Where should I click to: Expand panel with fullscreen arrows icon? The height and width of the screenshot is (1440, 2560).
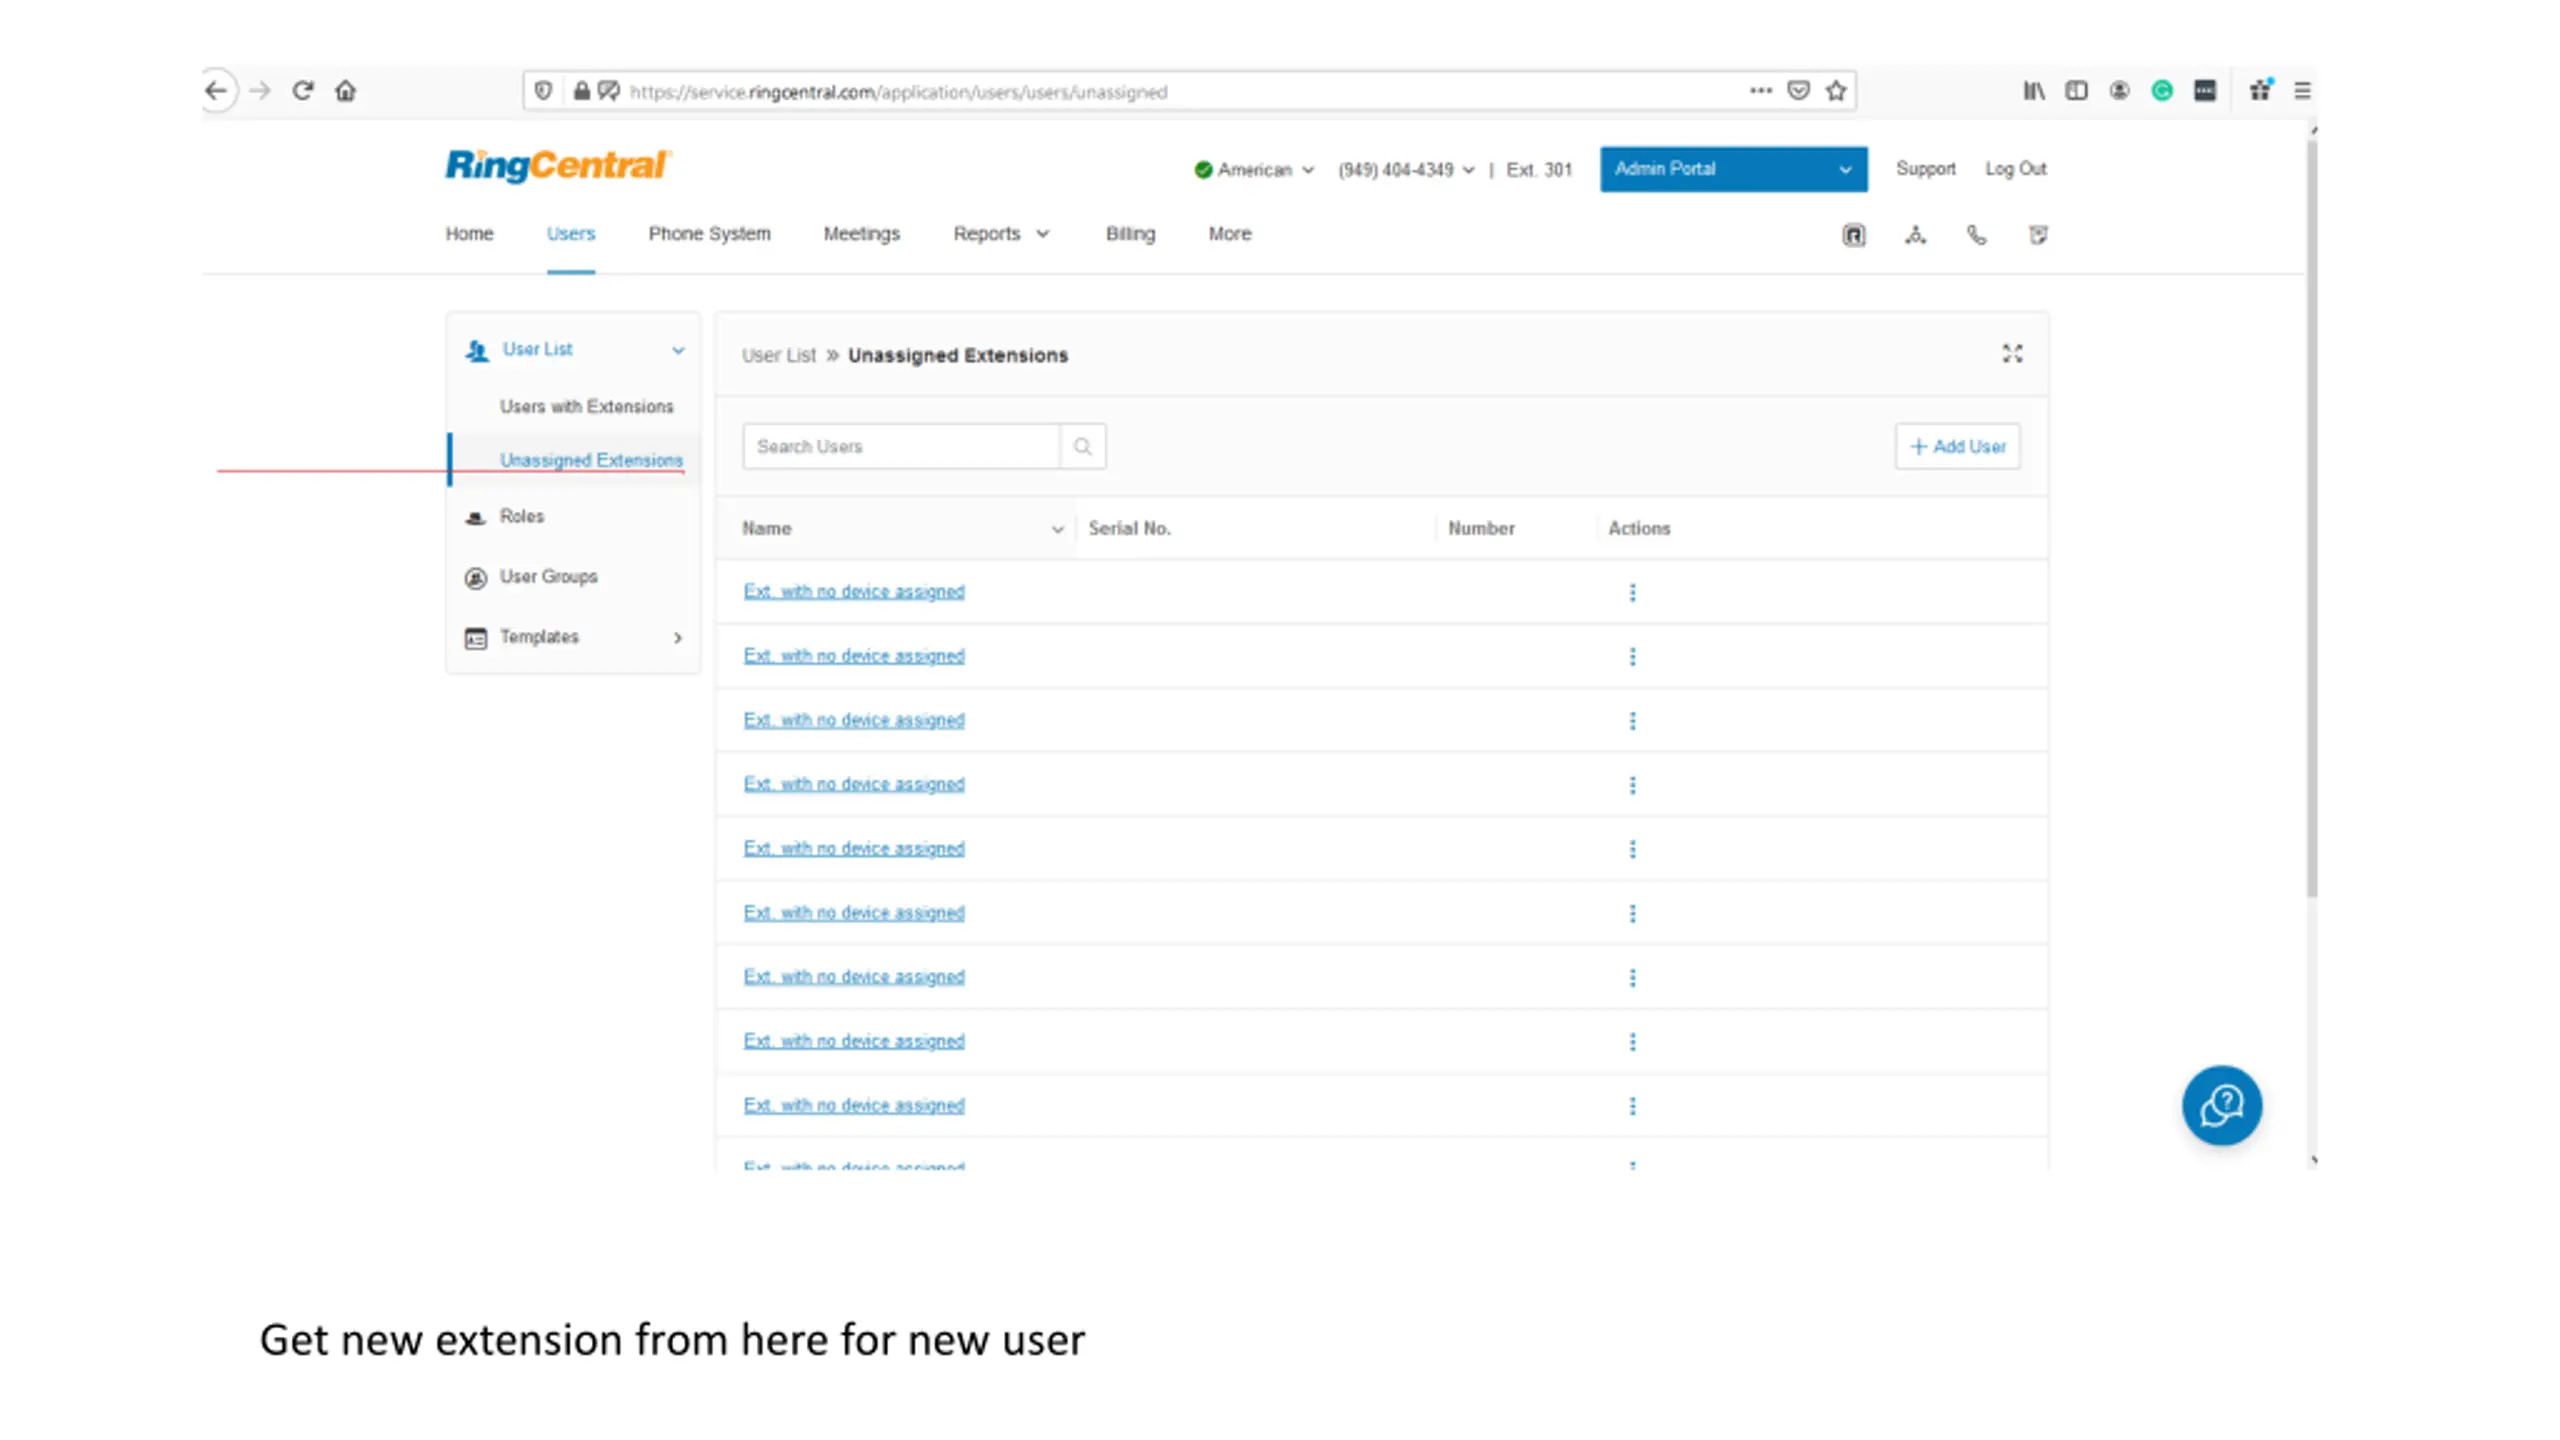tap(2012, 354)
